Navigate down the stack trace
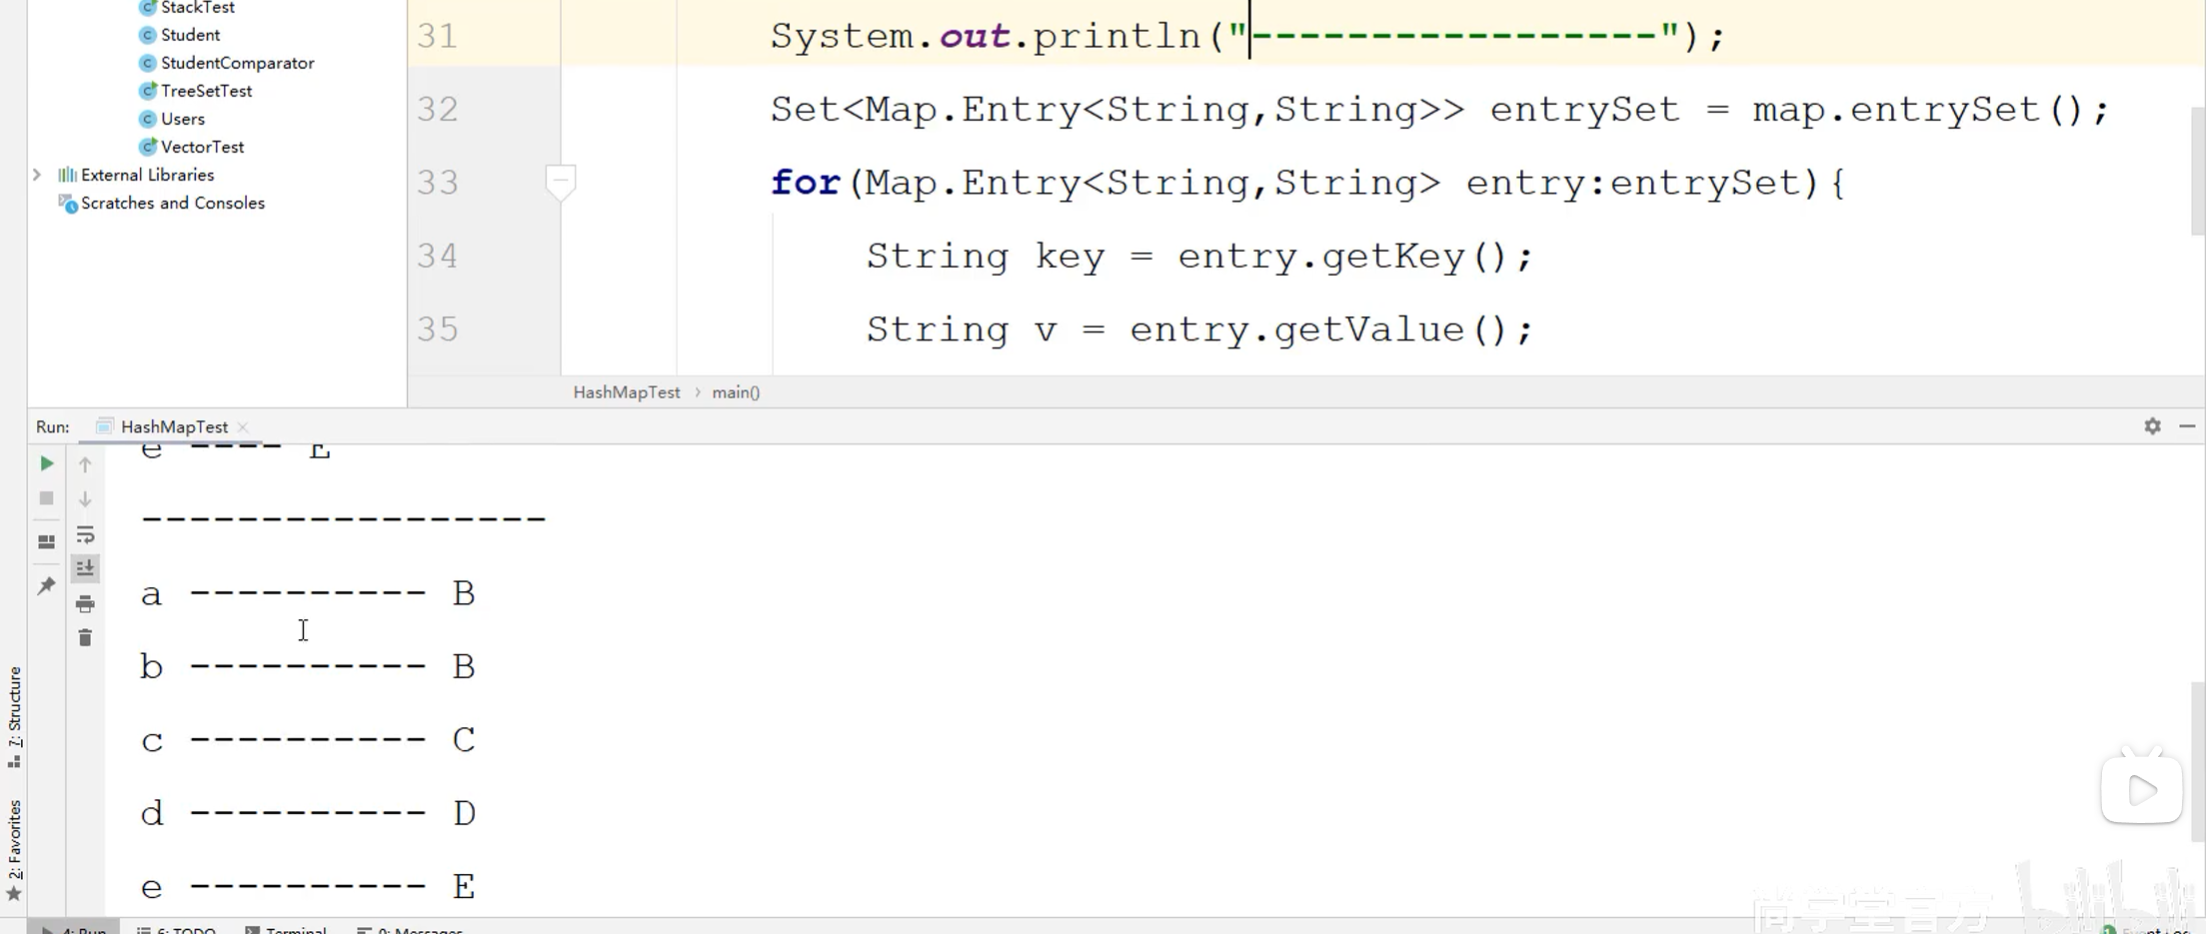Screen dimensions: 2206x934 click(x=85, y=498)
